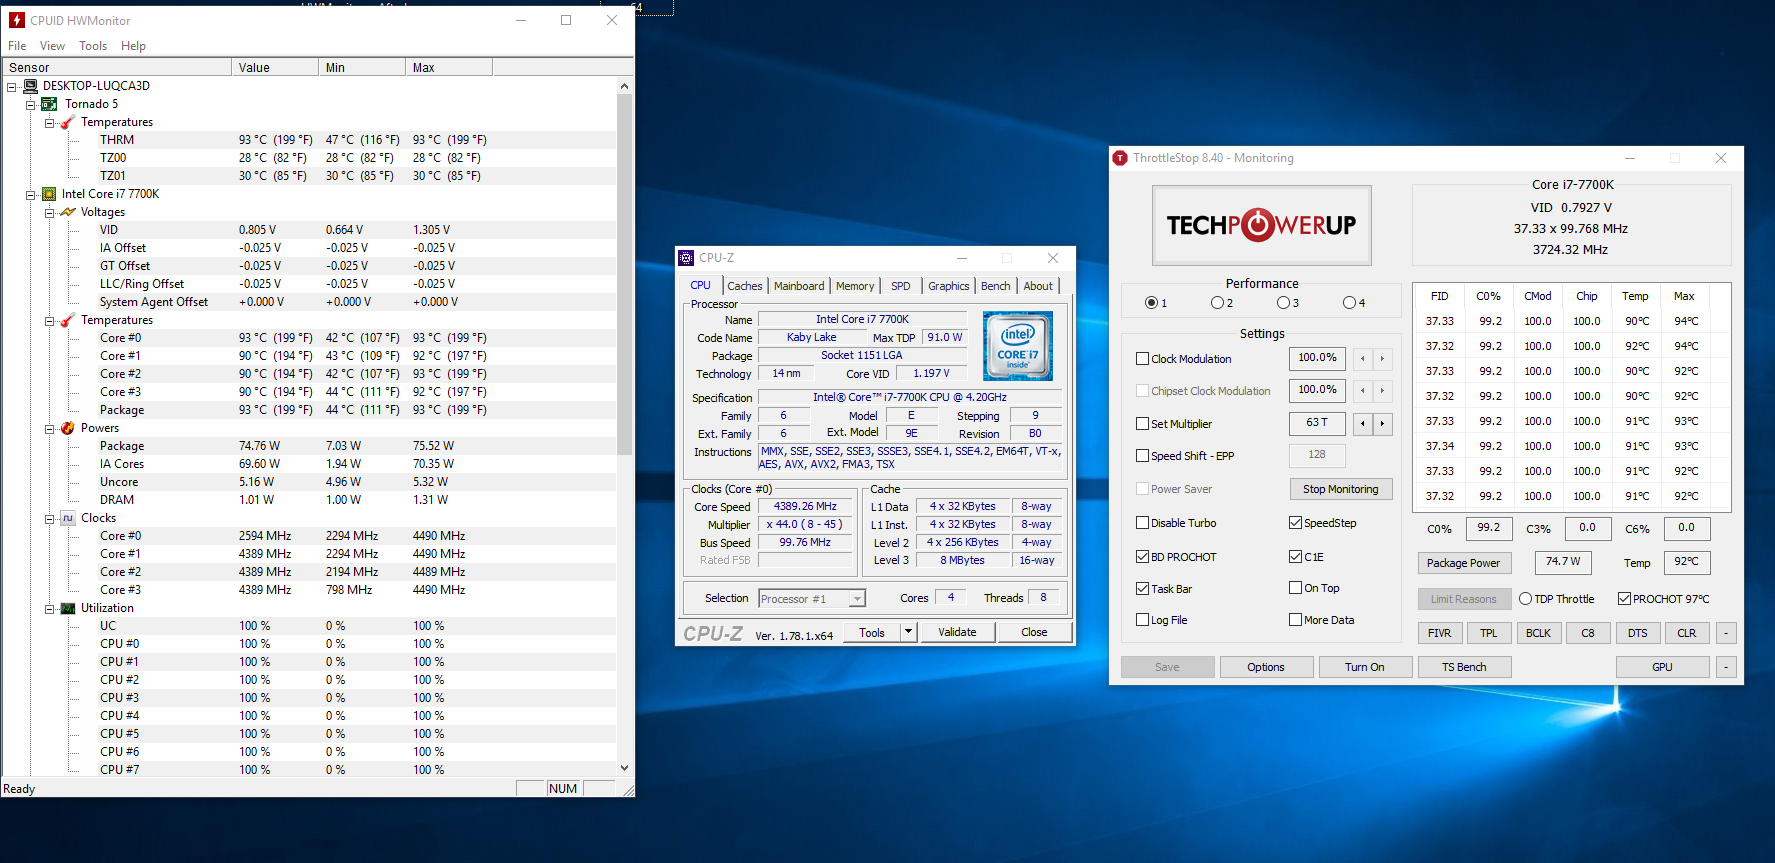Click the Powers flame icon
This screenshot has height=863, width=1775.
68,428
